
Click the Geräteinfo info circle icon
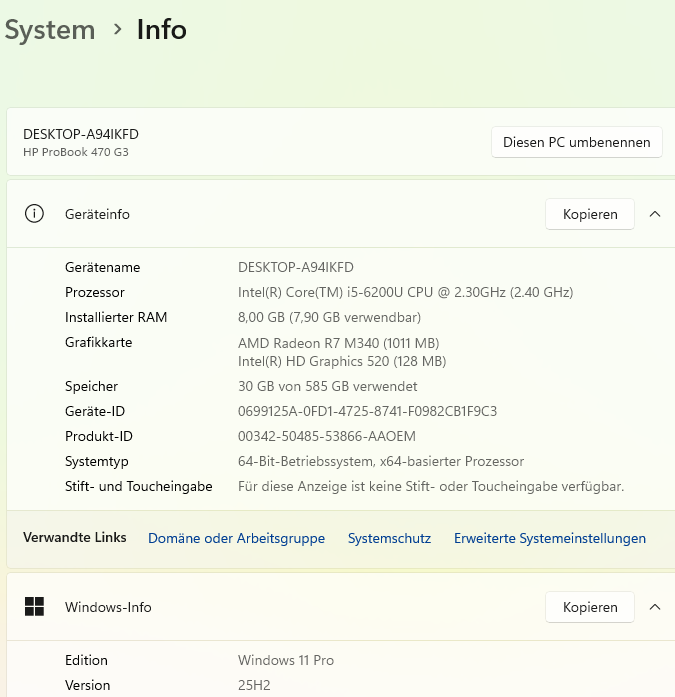[x=34, y=214]
